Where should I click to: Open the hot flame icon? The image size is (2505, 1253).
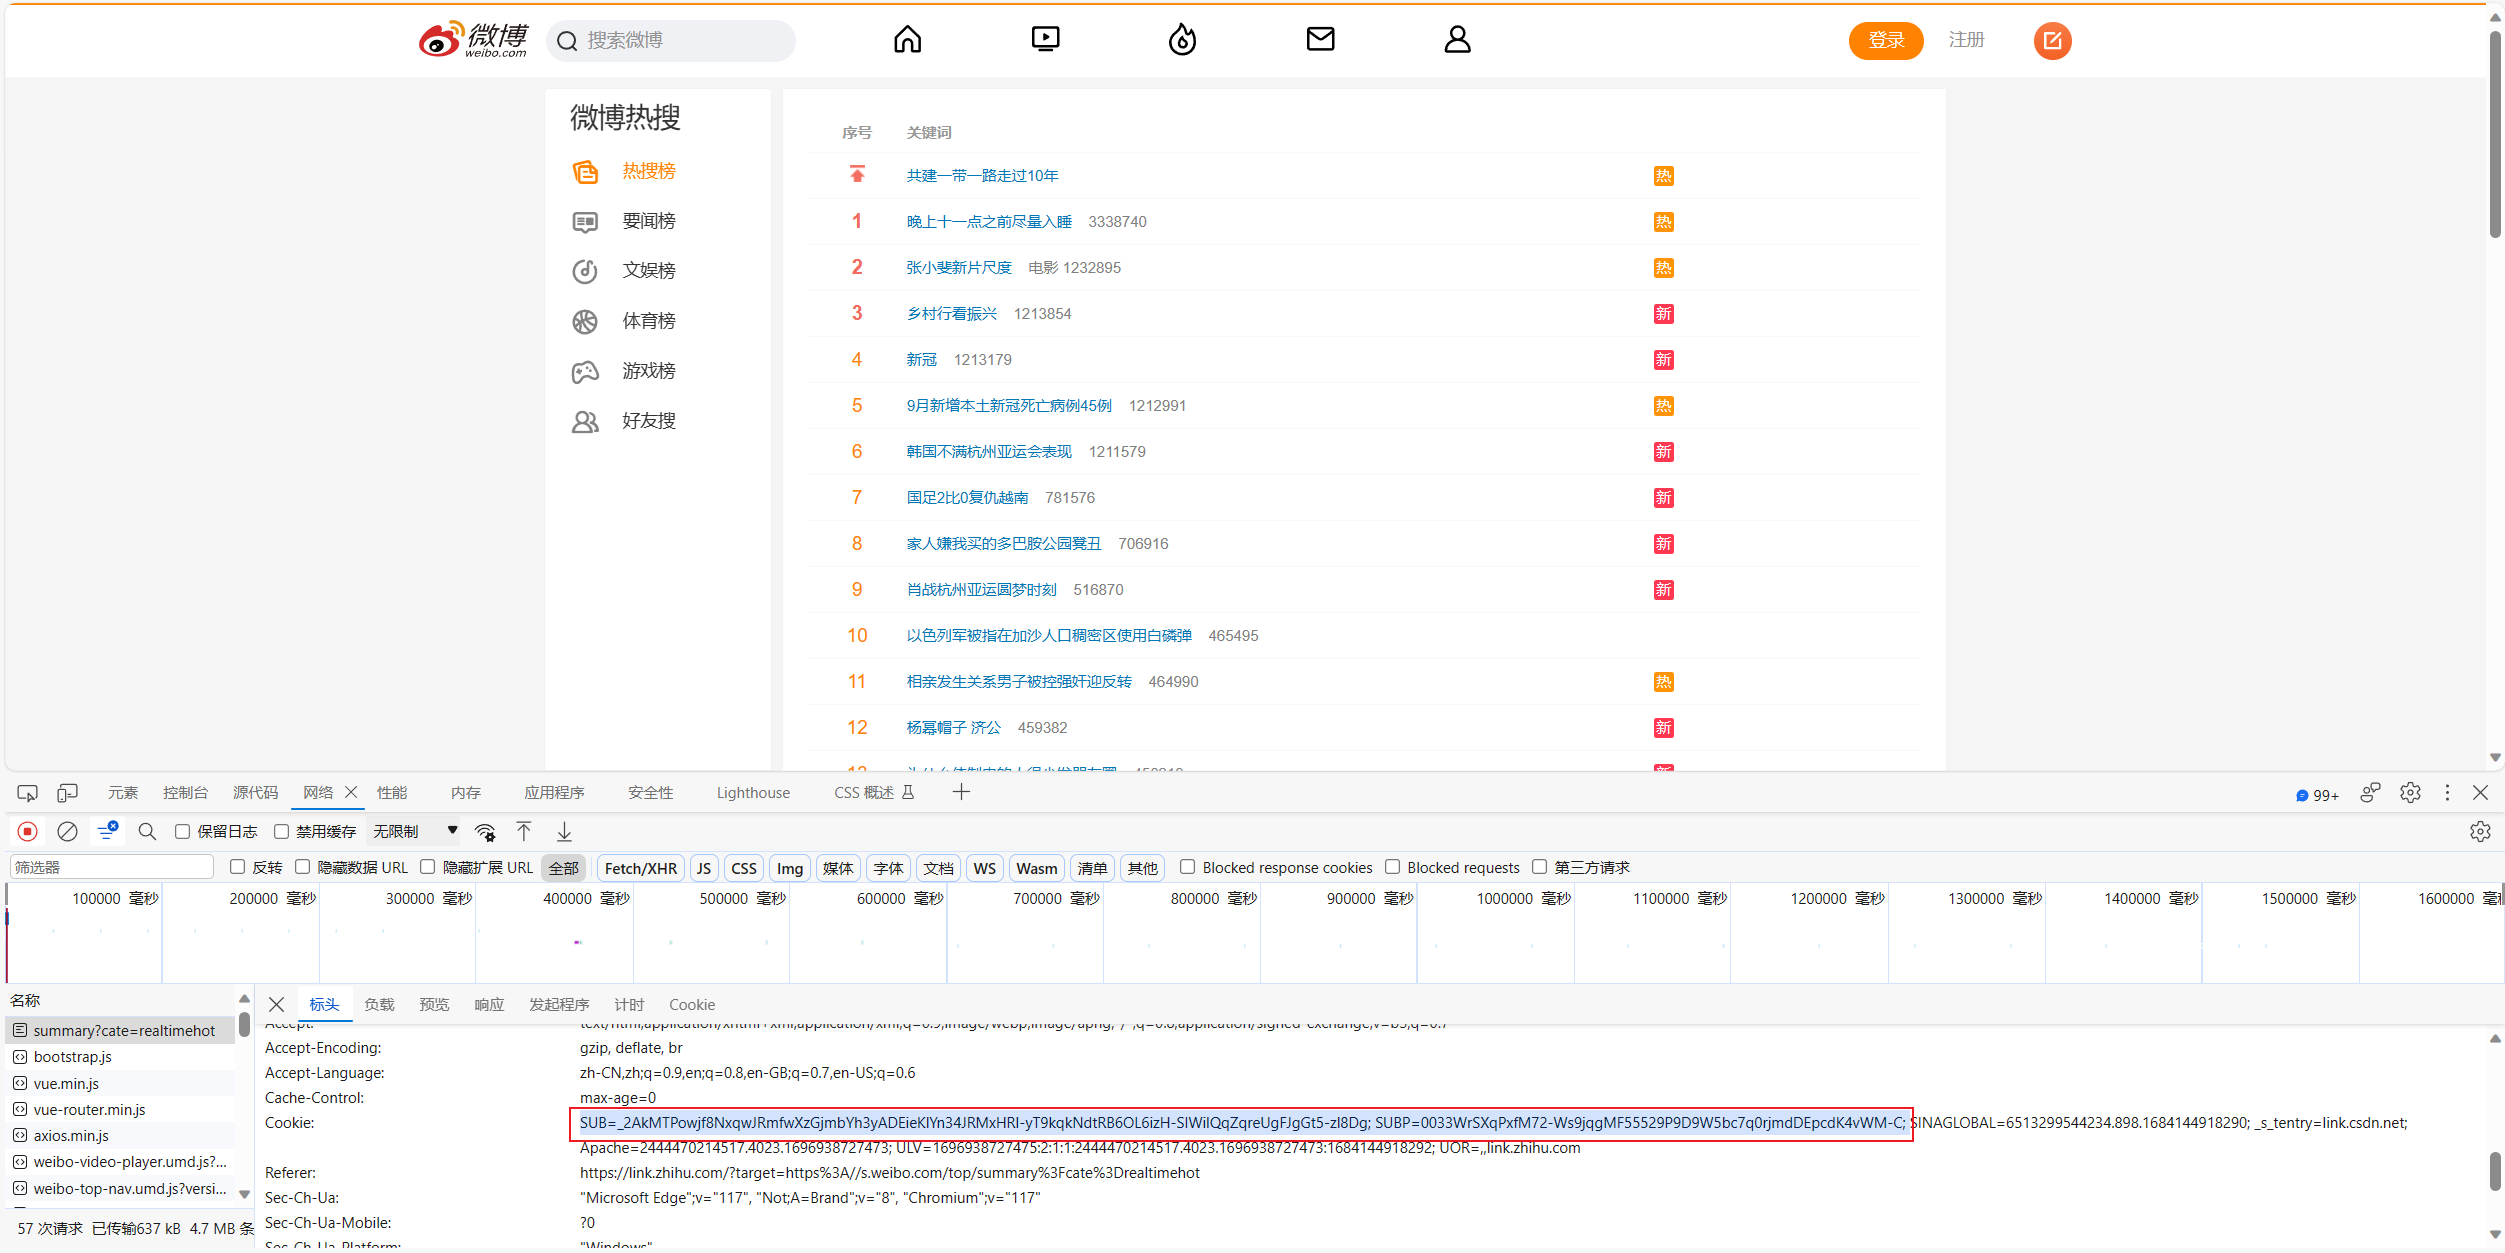click(1182, 39)
